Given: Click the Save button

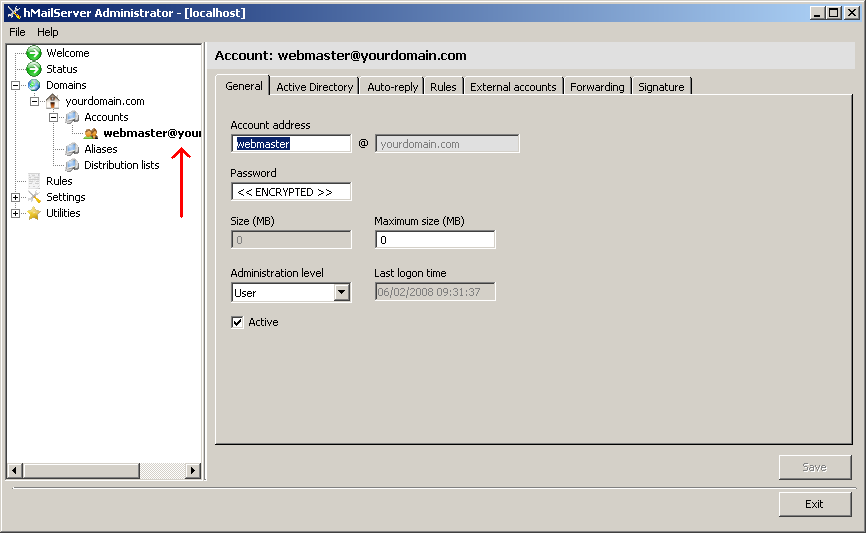Looking at the screenshot, I should tap(815, 467).
